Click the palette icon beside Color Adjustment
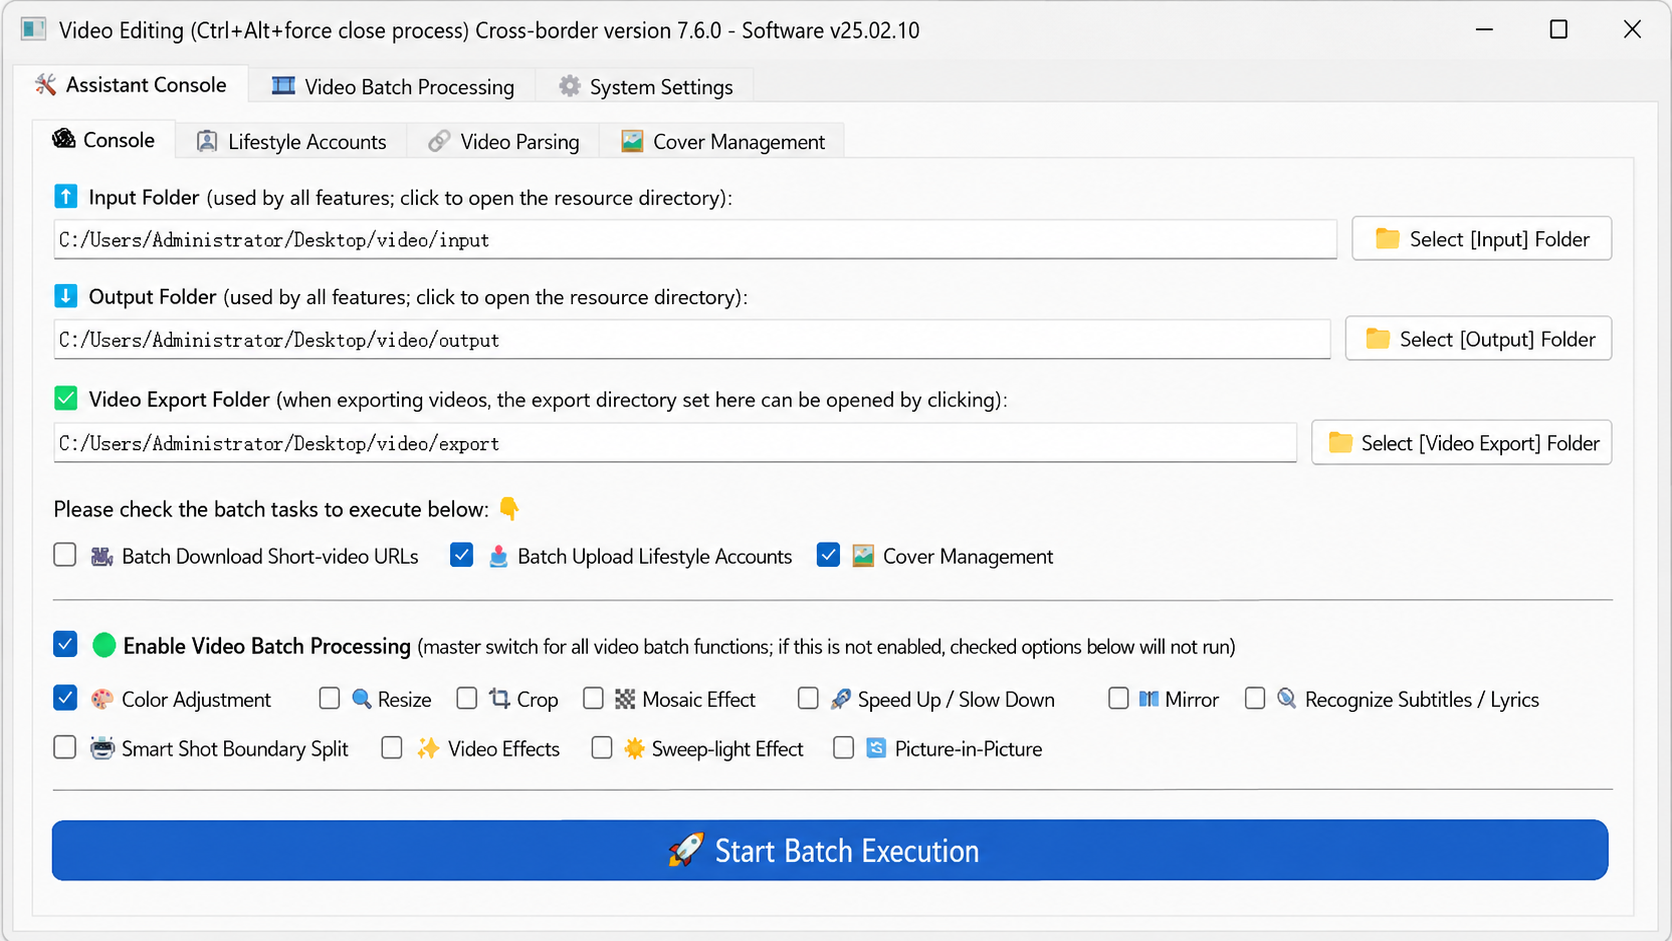Screen dimensions: 1672x941 click(x=102, y=699)
